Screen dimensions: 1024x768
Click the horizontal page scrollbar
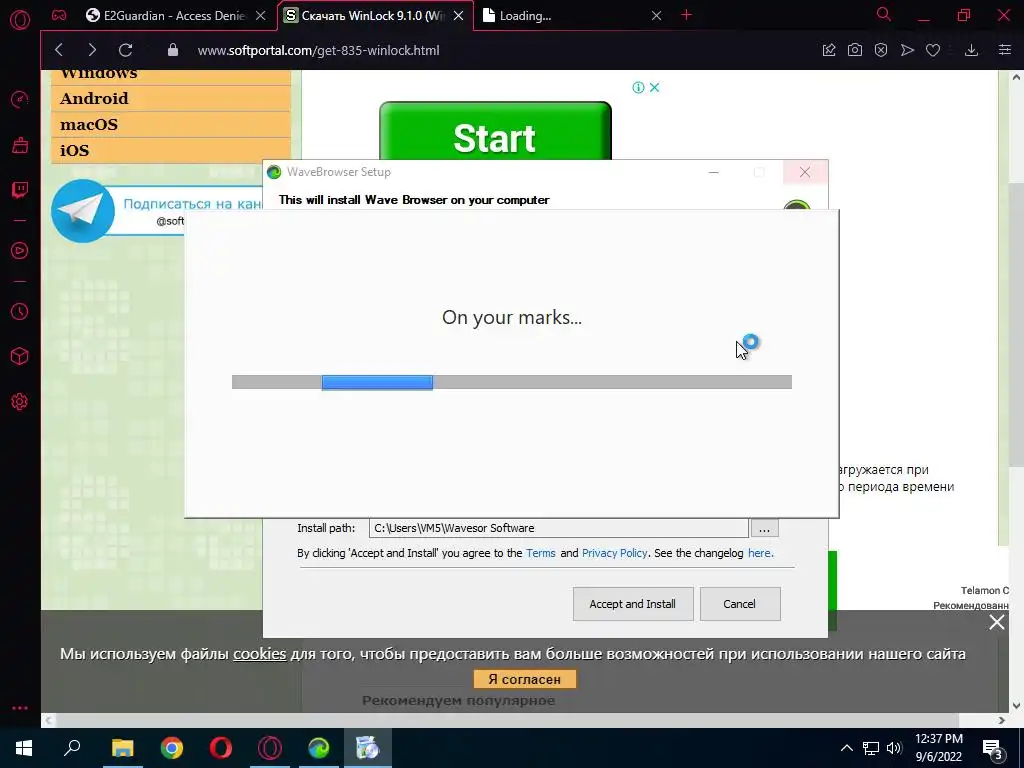pos(507,720)
